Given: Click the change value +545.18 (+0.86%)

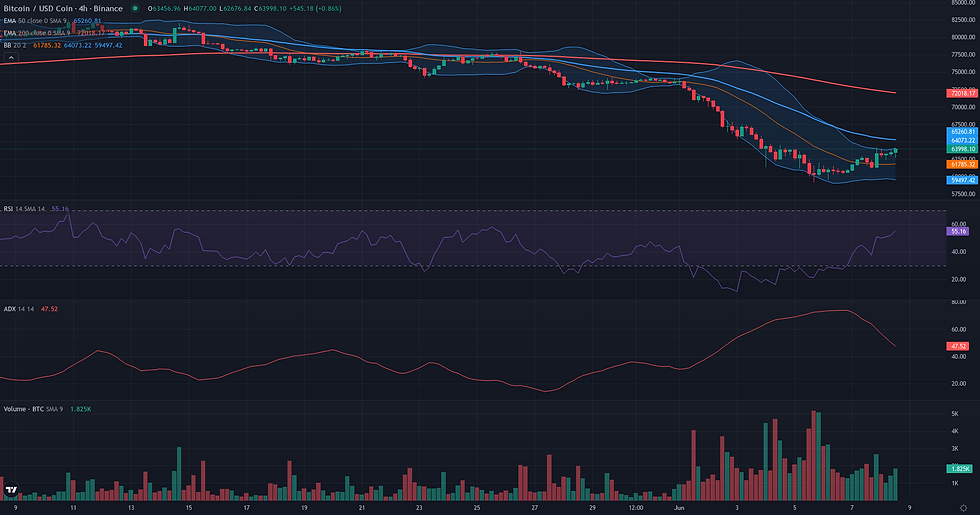Looking at the screenshot, I should (315, 9).
